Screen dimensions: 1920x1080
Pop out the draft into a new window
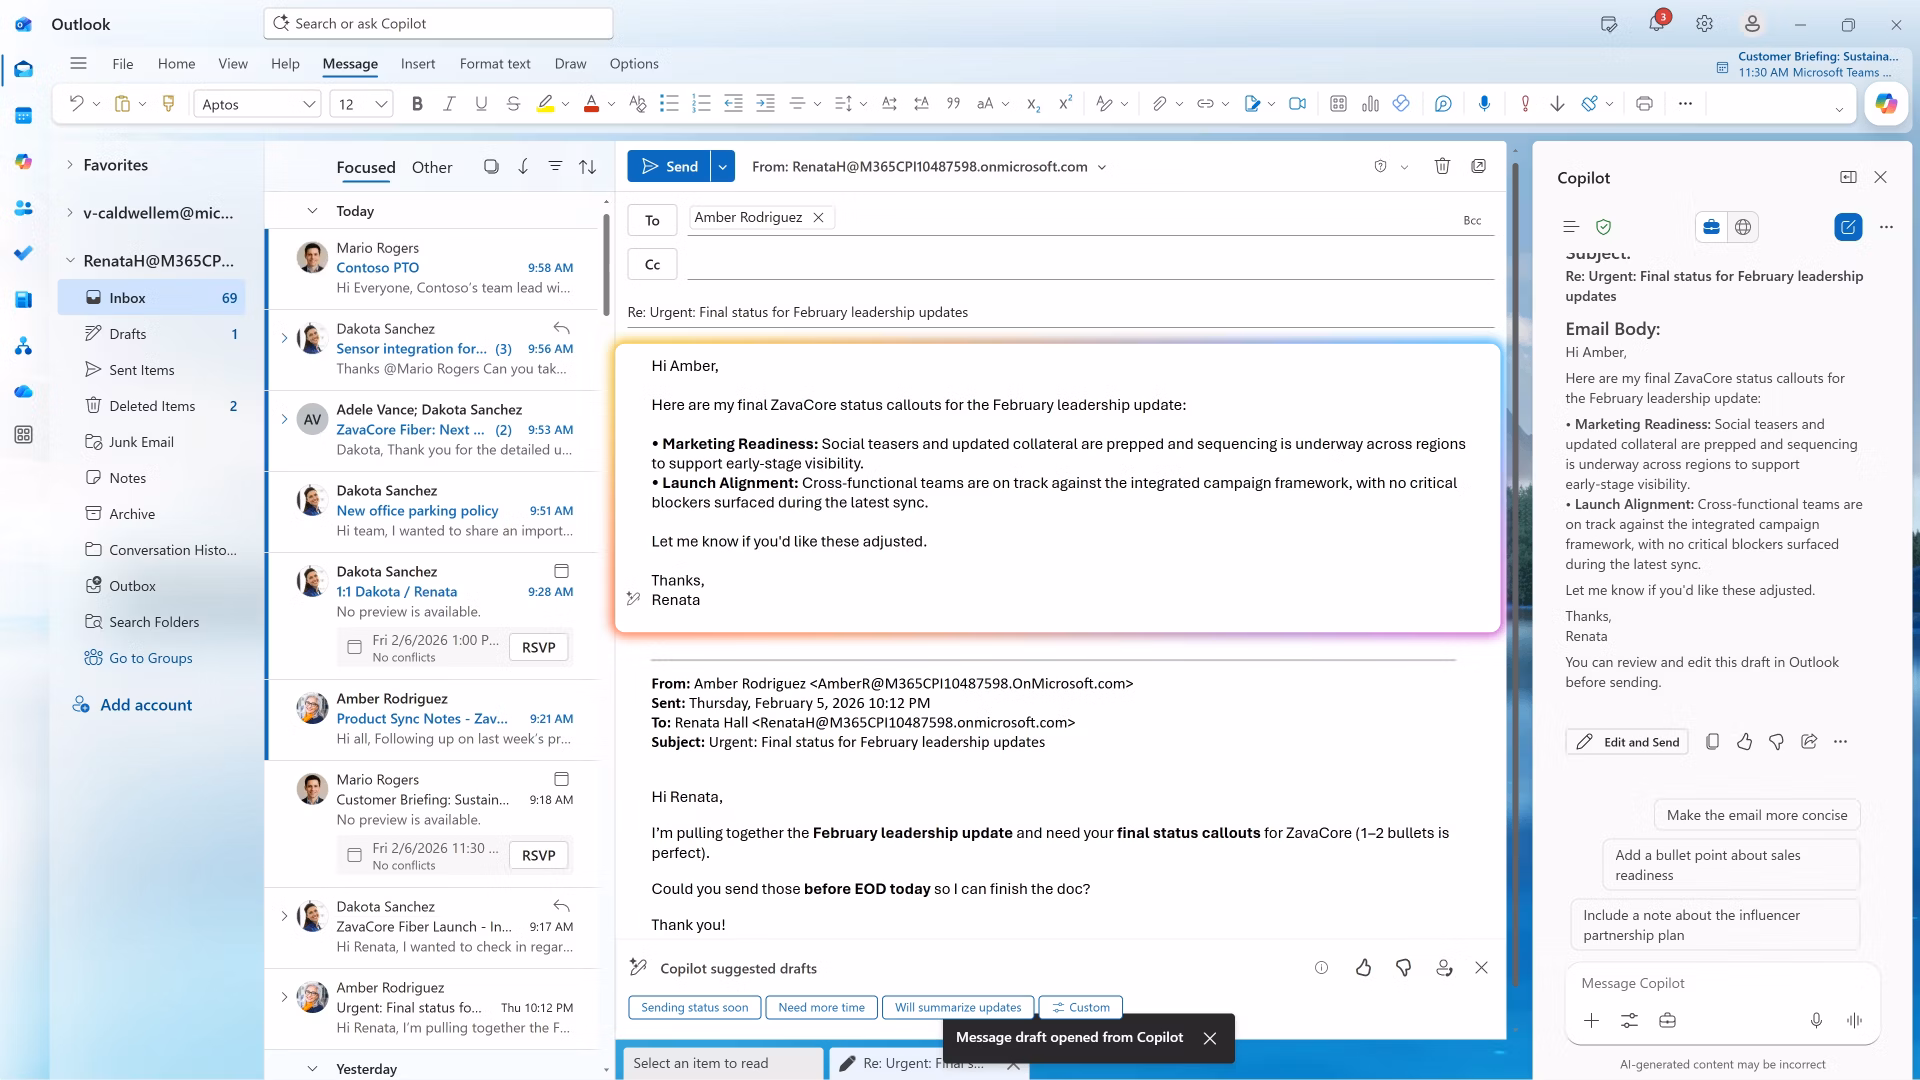tap(1478, 166)
